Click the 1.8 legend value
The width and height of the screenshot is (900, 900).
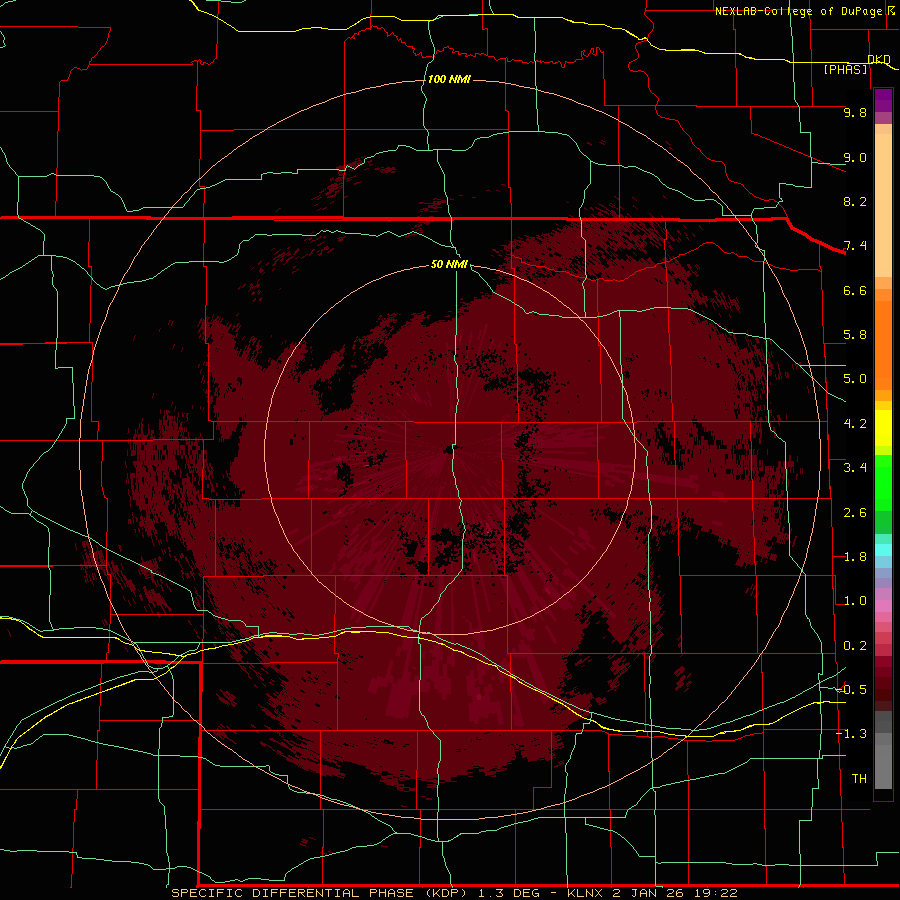[x=855, y=557]
